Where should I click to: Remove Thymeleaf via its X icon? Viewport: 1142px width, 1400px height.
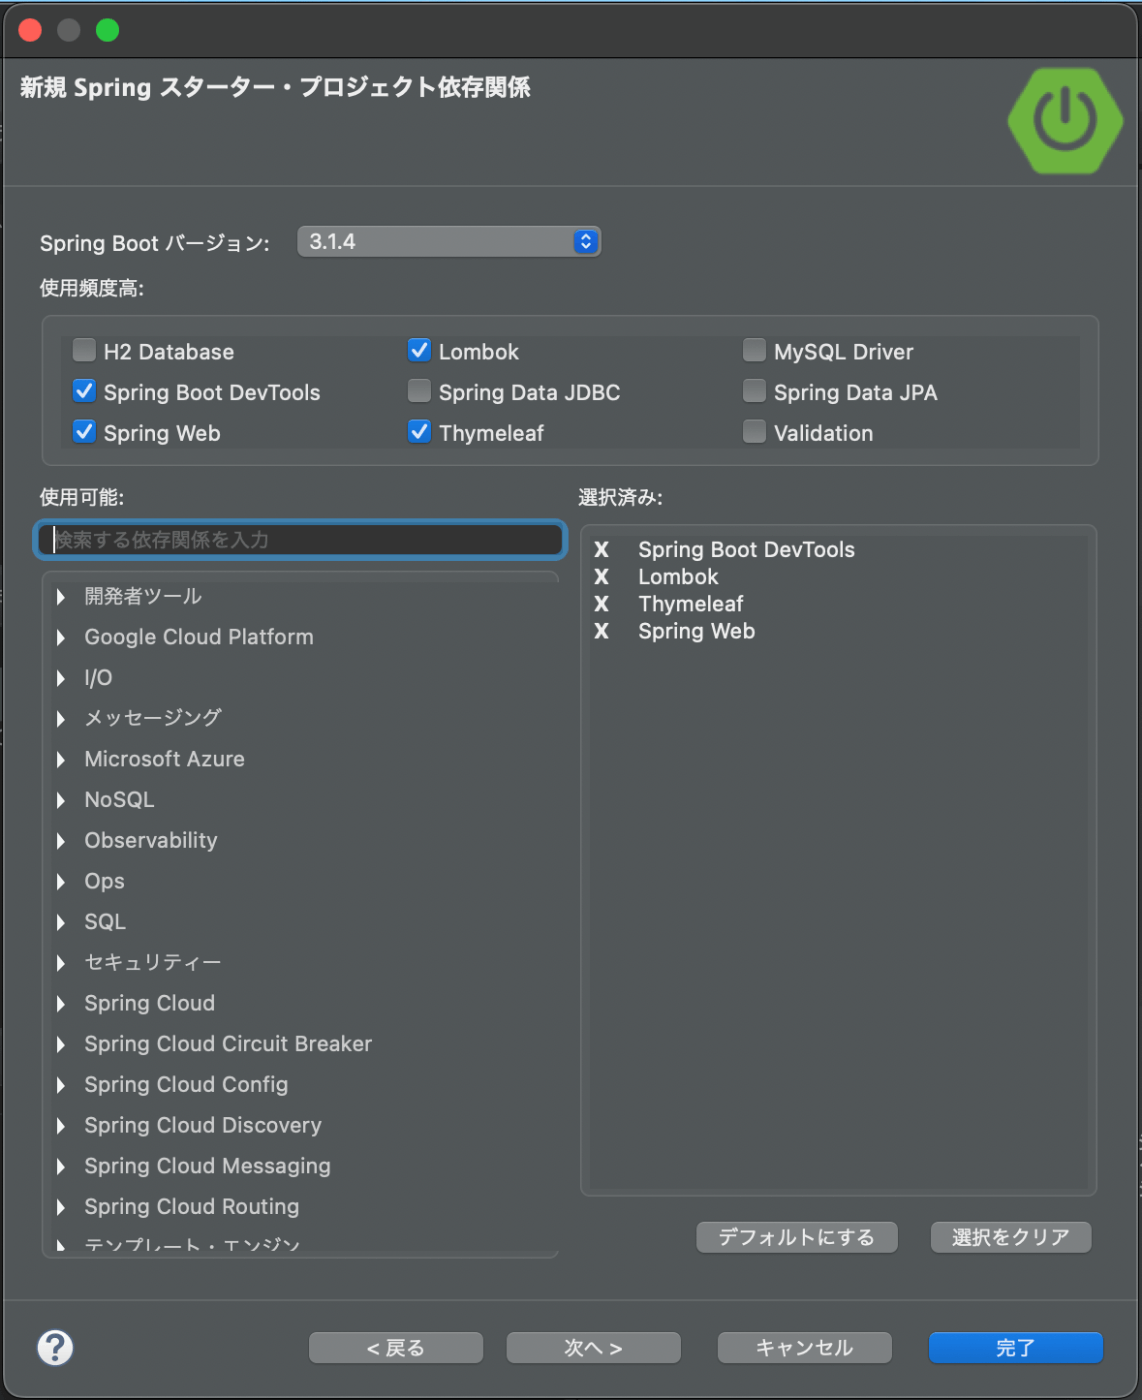(601, 604)
